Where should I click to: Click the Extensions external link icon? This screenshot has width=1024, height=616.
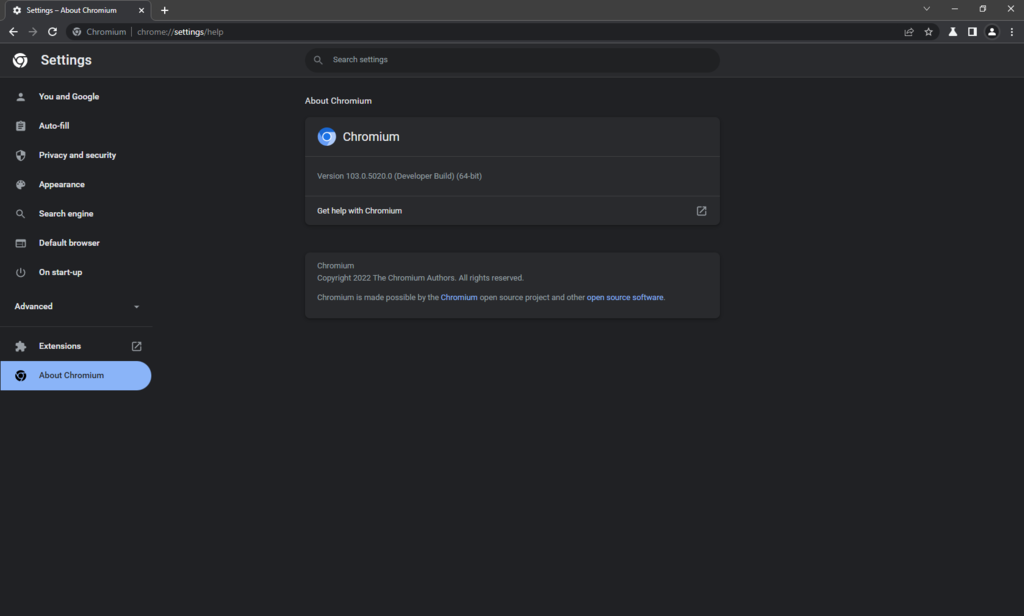(x=136, y=346)
